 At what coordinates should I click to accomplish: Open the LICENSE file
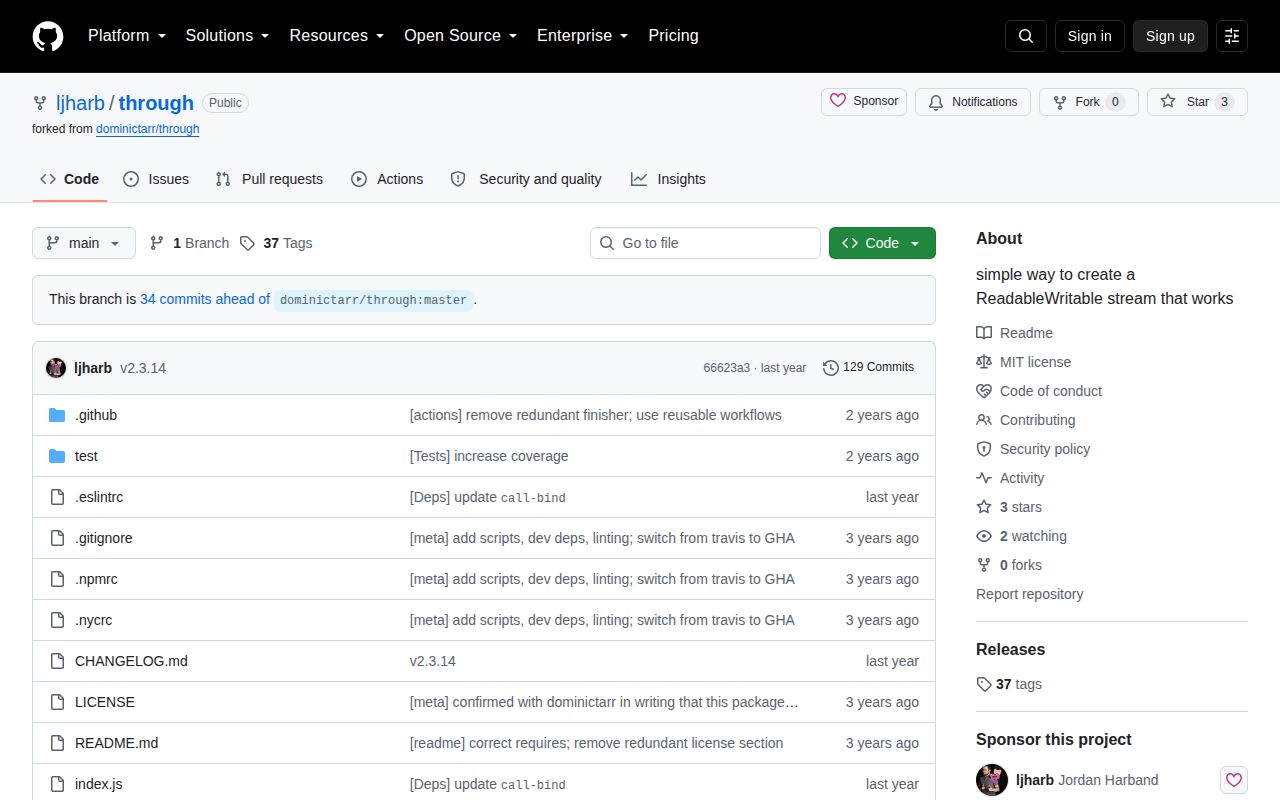(105, 702)
